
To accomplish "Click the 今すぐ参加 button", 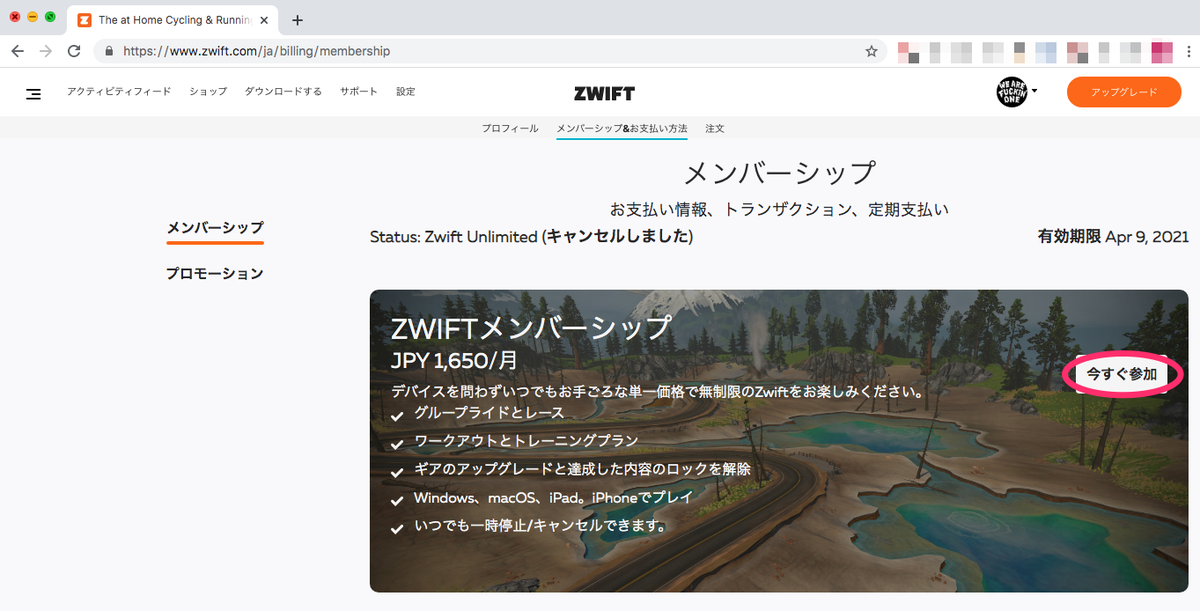I will click(x=1122, y=374).
